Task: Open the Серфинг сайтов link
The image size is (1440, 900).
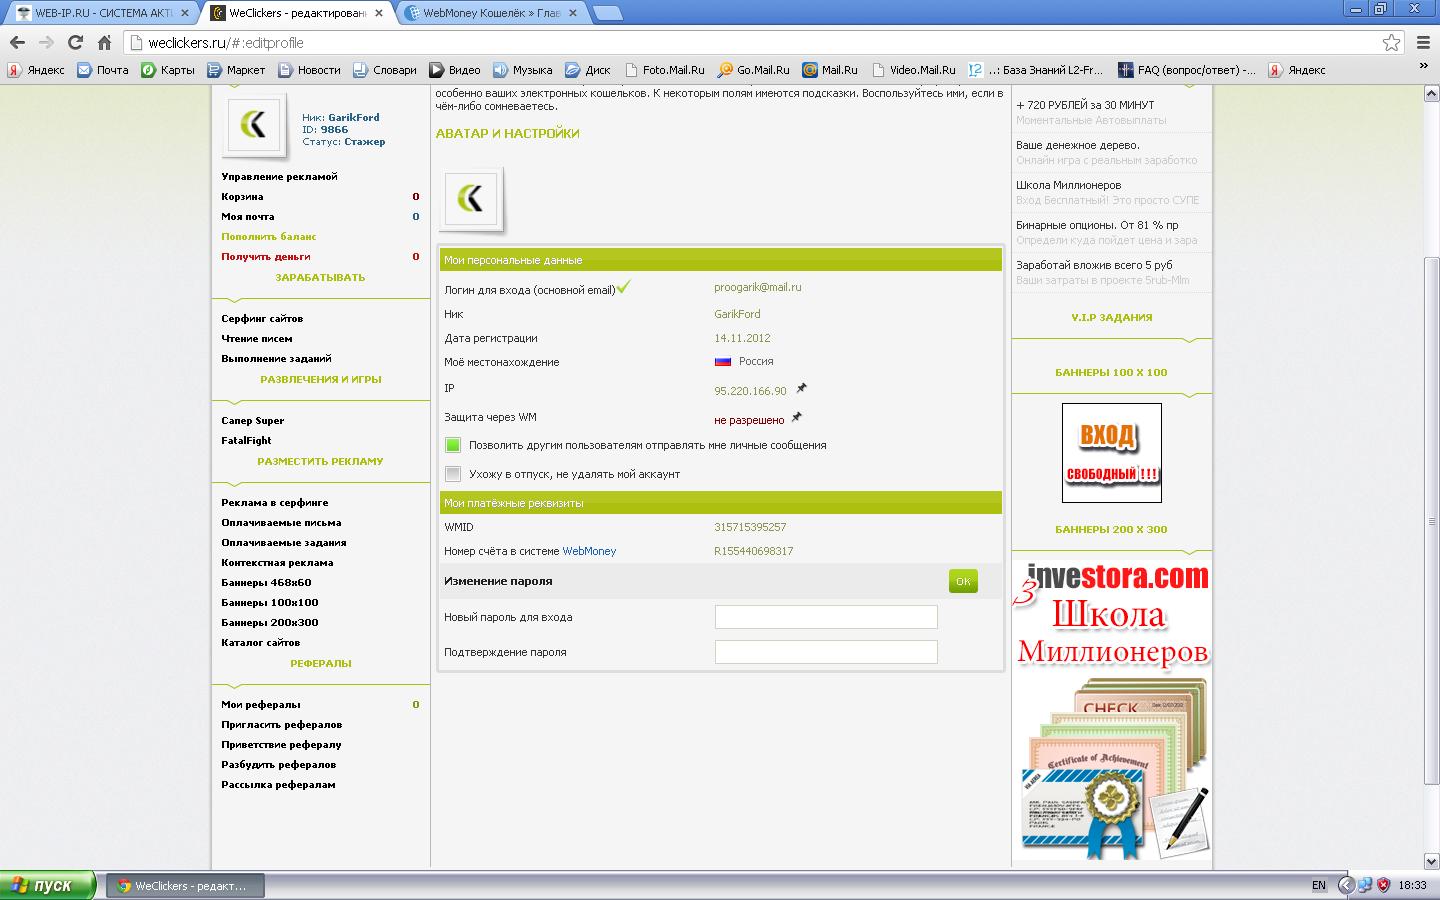Action: click(x=262, y=318)
